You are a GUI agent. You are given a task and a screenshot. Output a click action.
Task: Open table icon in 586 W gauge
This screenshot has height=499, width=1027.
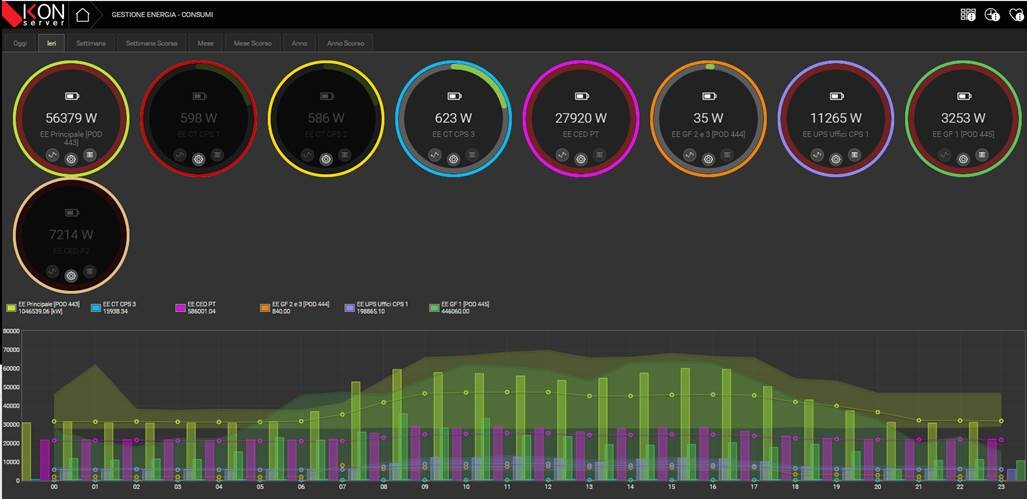[x=345, y=155]
